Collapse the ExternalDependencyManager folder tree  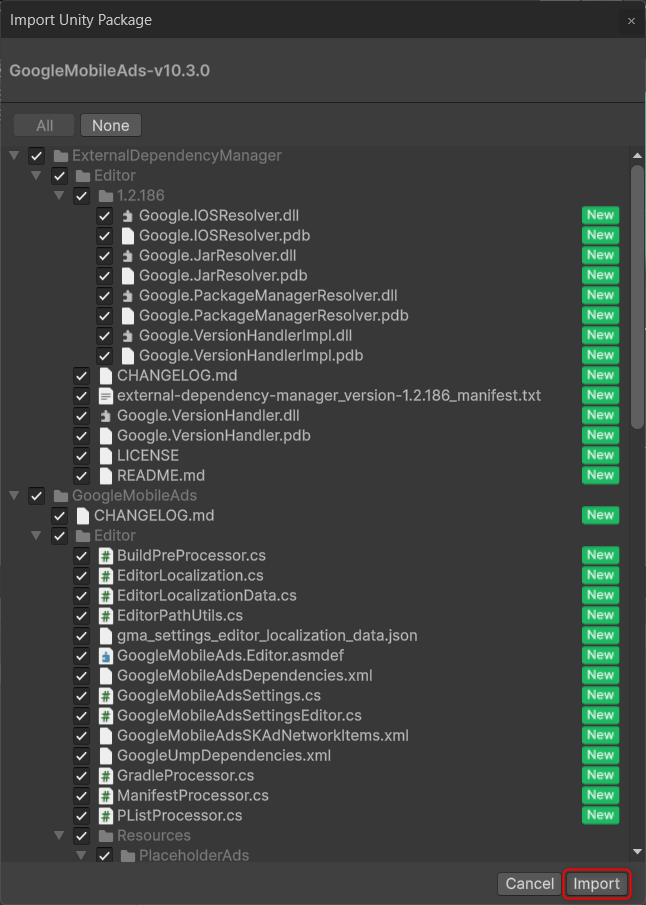(x=14, y=155)
